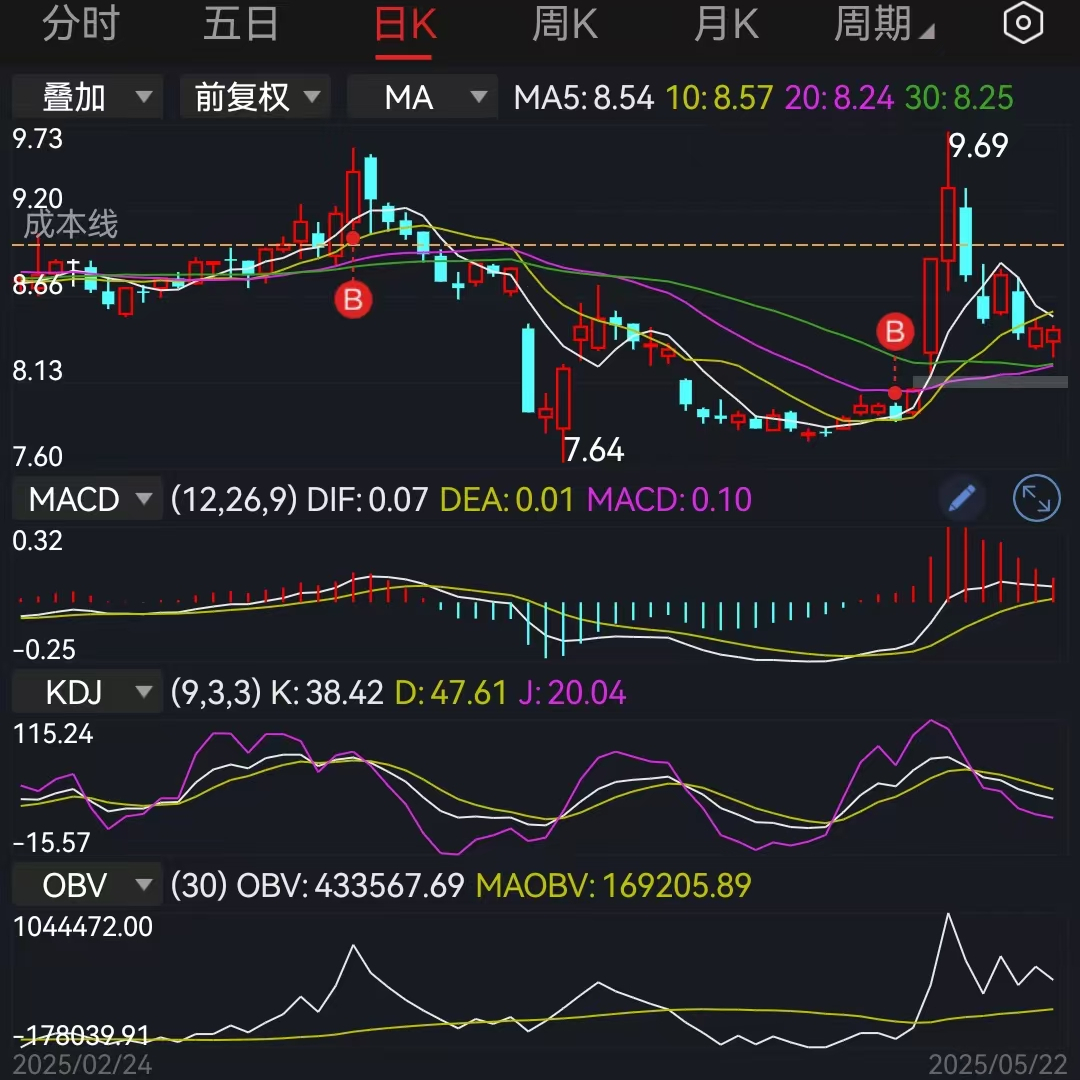Select the pencil drawing tool beside MACD
Screen dimensions: 1080x1080
pyautogui.click(x=961, y=498)
